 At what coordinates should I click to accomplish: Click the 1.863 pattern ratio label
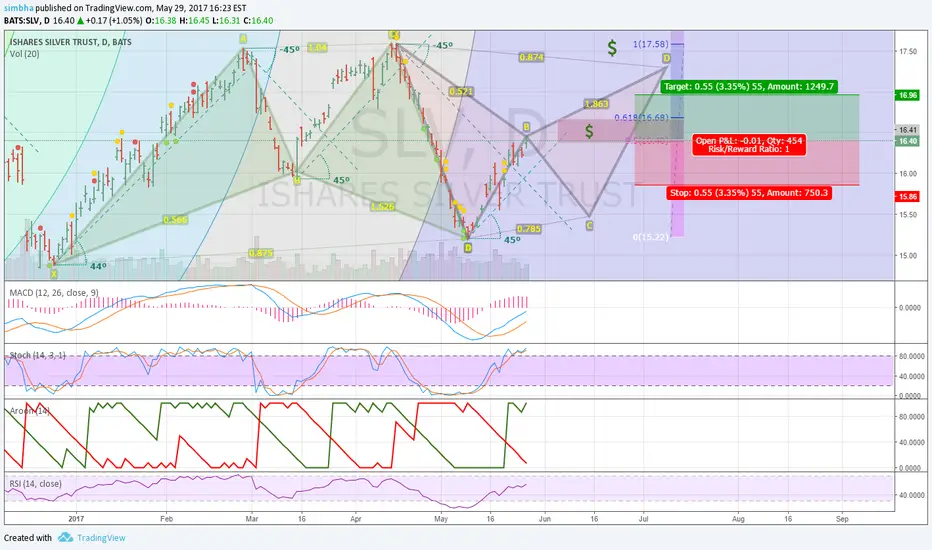pos(596,103)
